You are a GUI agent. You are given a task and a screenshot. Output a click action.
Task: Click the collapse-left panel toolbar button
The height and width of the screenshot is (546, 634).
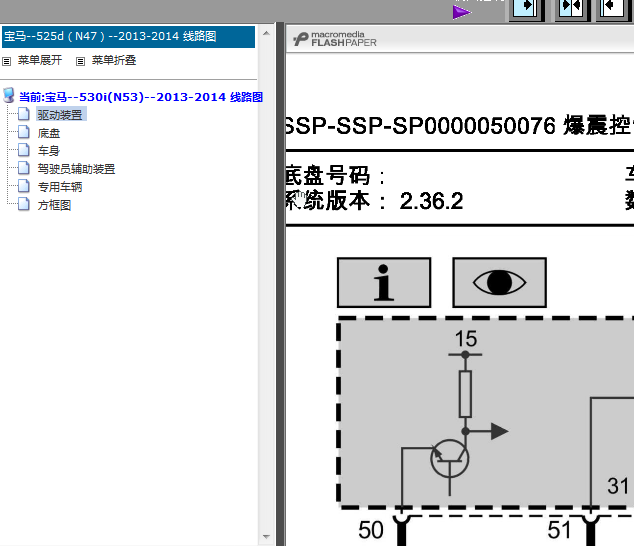(x=614, y=9)
